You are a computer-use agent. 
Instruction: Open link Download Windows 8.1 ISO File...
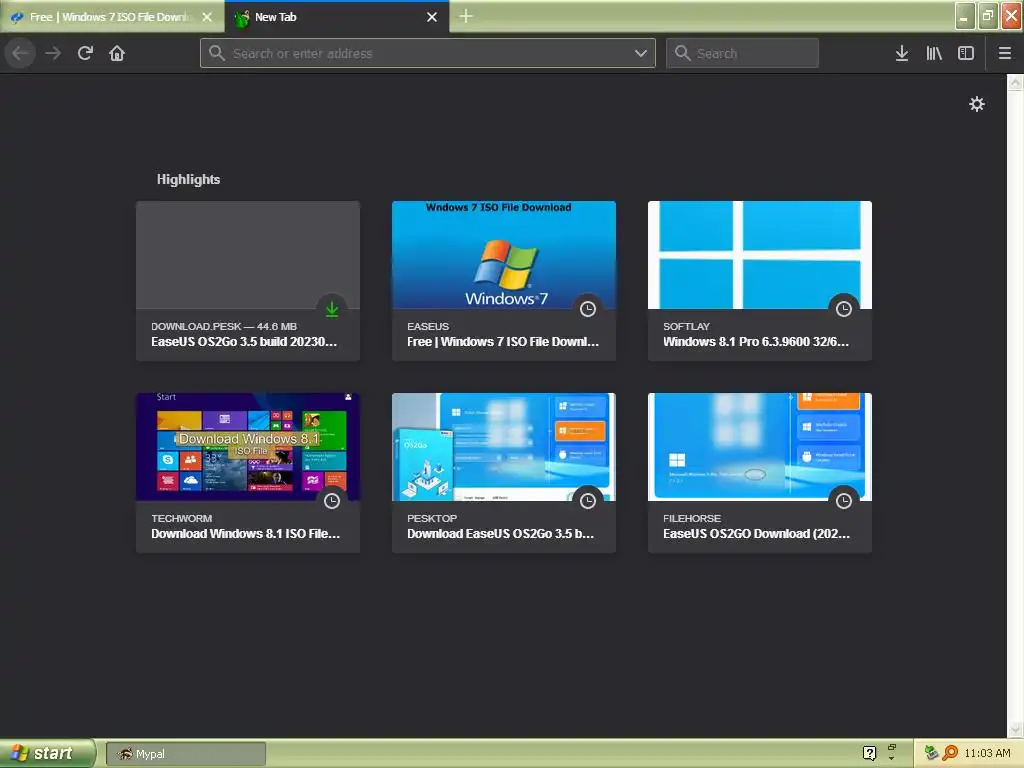[246, 534]
